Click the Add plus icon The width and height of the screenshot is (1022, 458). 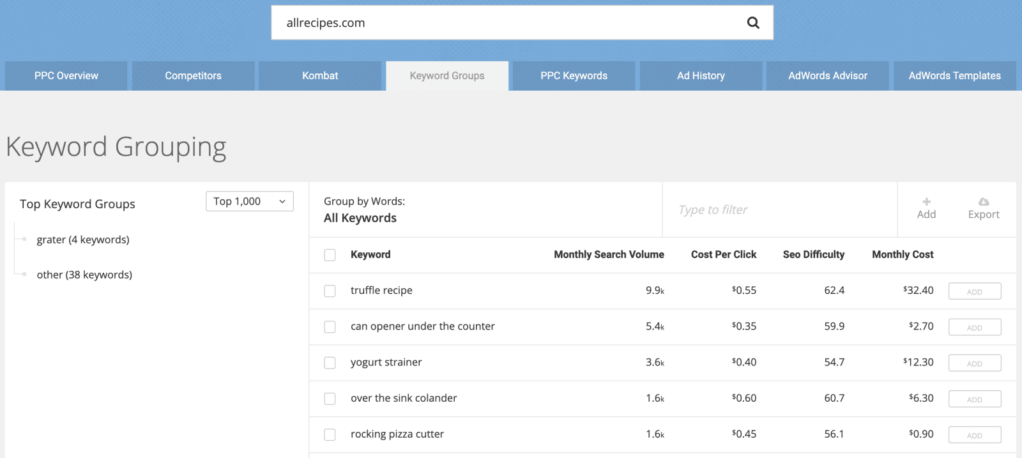tap(926, 202)
